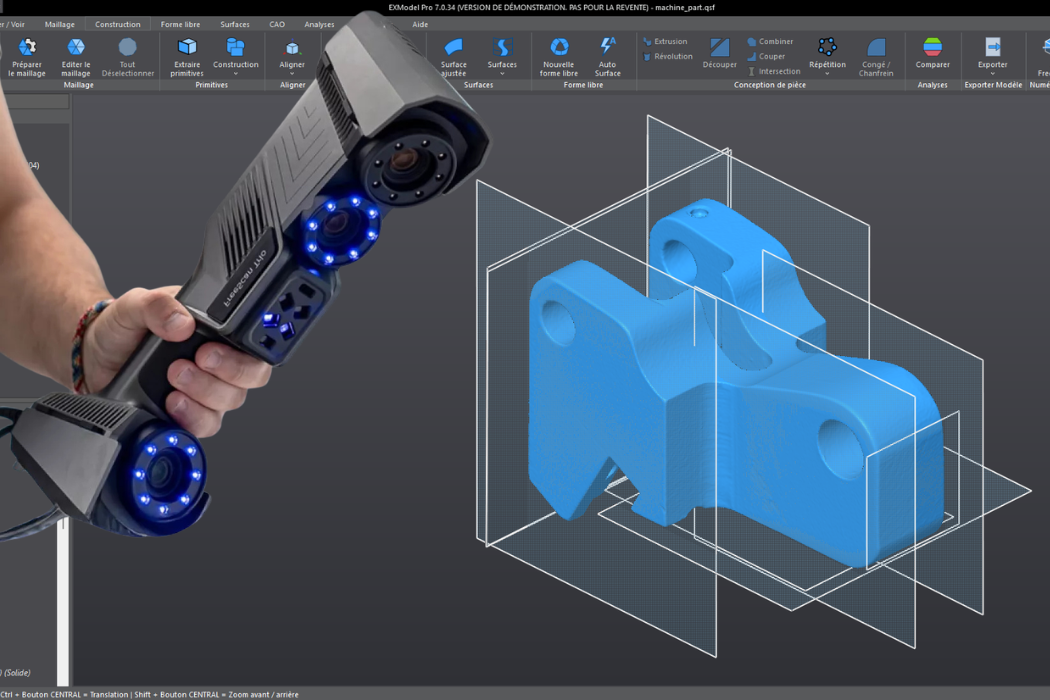Run the Auto Surface tool

[x=607, y=57]
